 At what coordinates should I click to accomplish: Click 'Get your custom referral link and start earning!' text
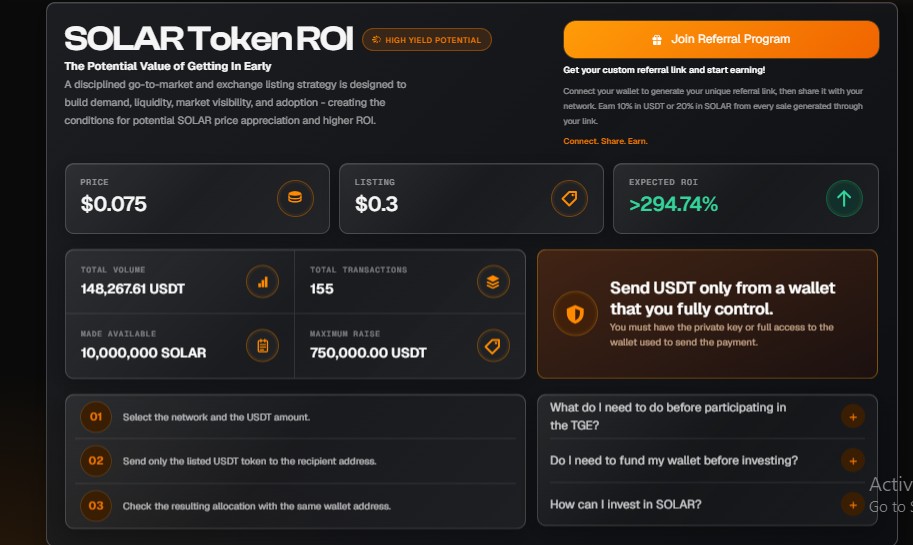pos(664,70)
